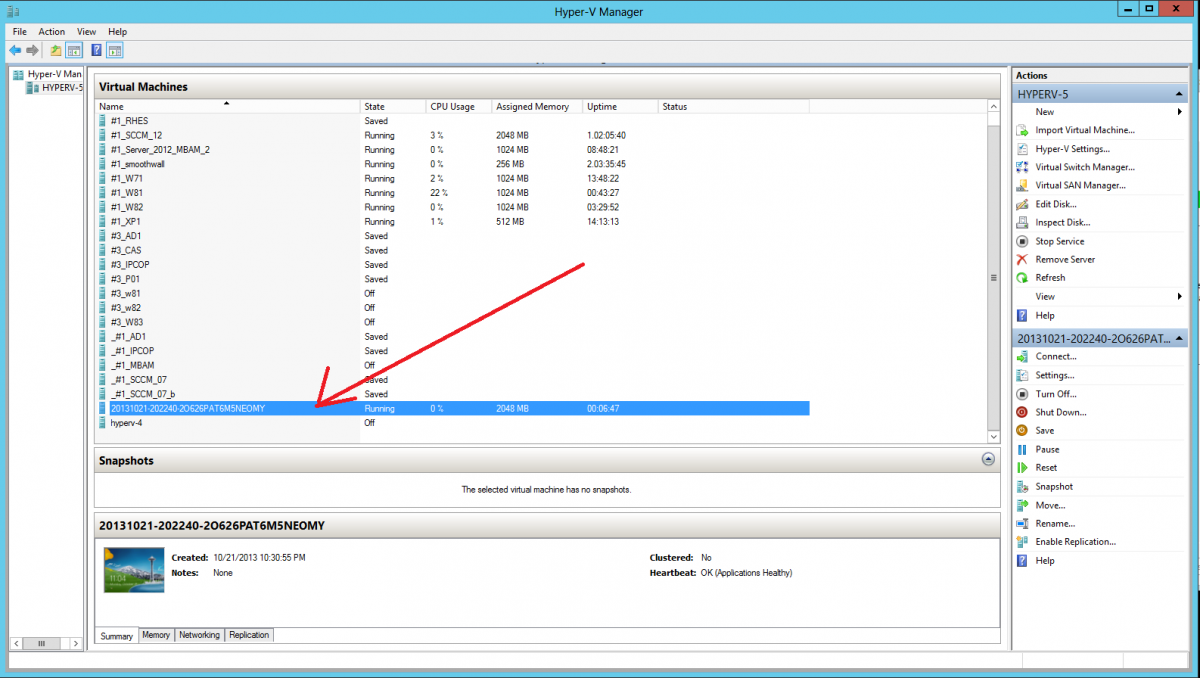Screen dimensions: 1200x678
Task: Click the Turn Off icon
Action: (x=1022, y=394)
